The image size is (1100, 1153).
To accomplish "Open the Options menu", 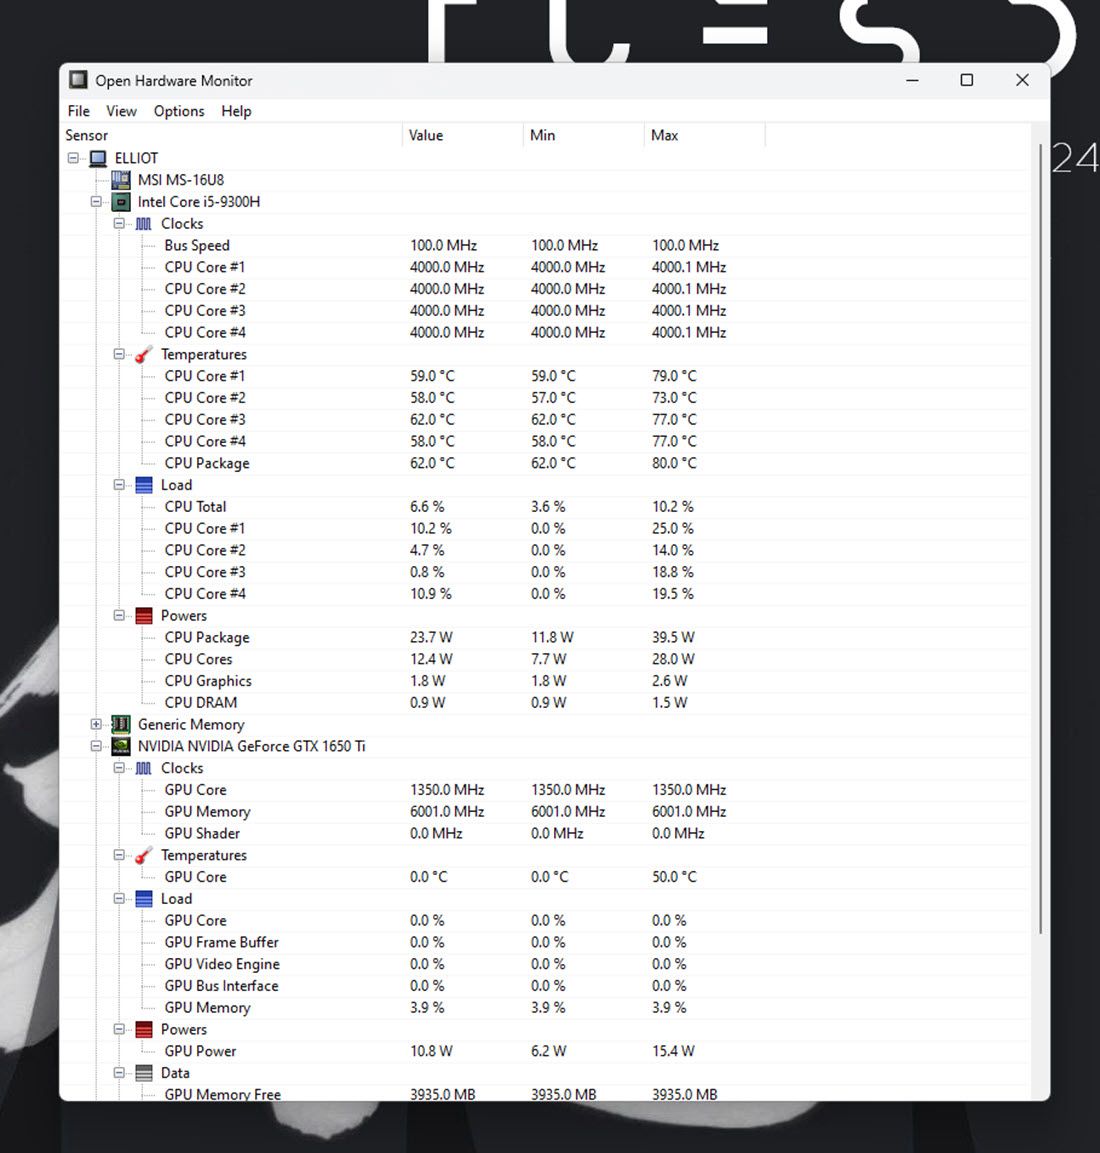I will coord(179,111).
